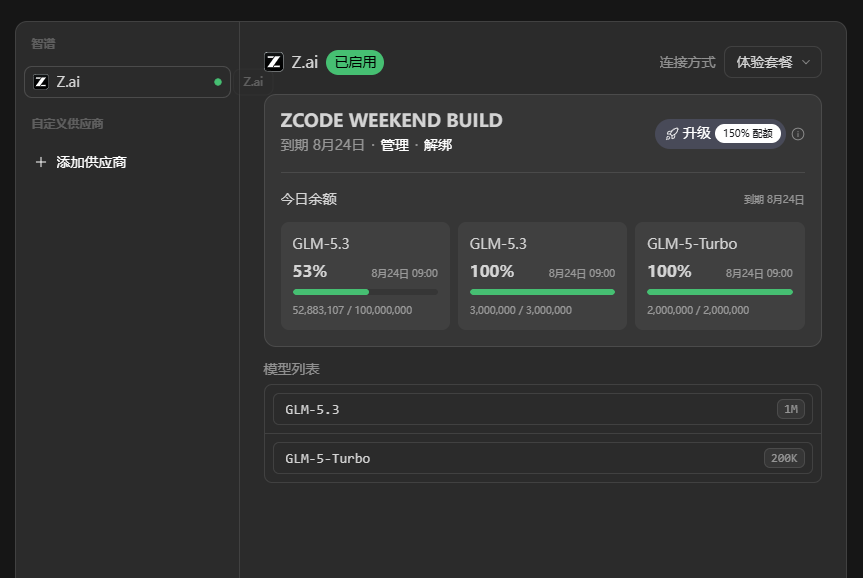Click the GLM-5.3 53% progress bar
863x578 pixels.
point(365,292)
